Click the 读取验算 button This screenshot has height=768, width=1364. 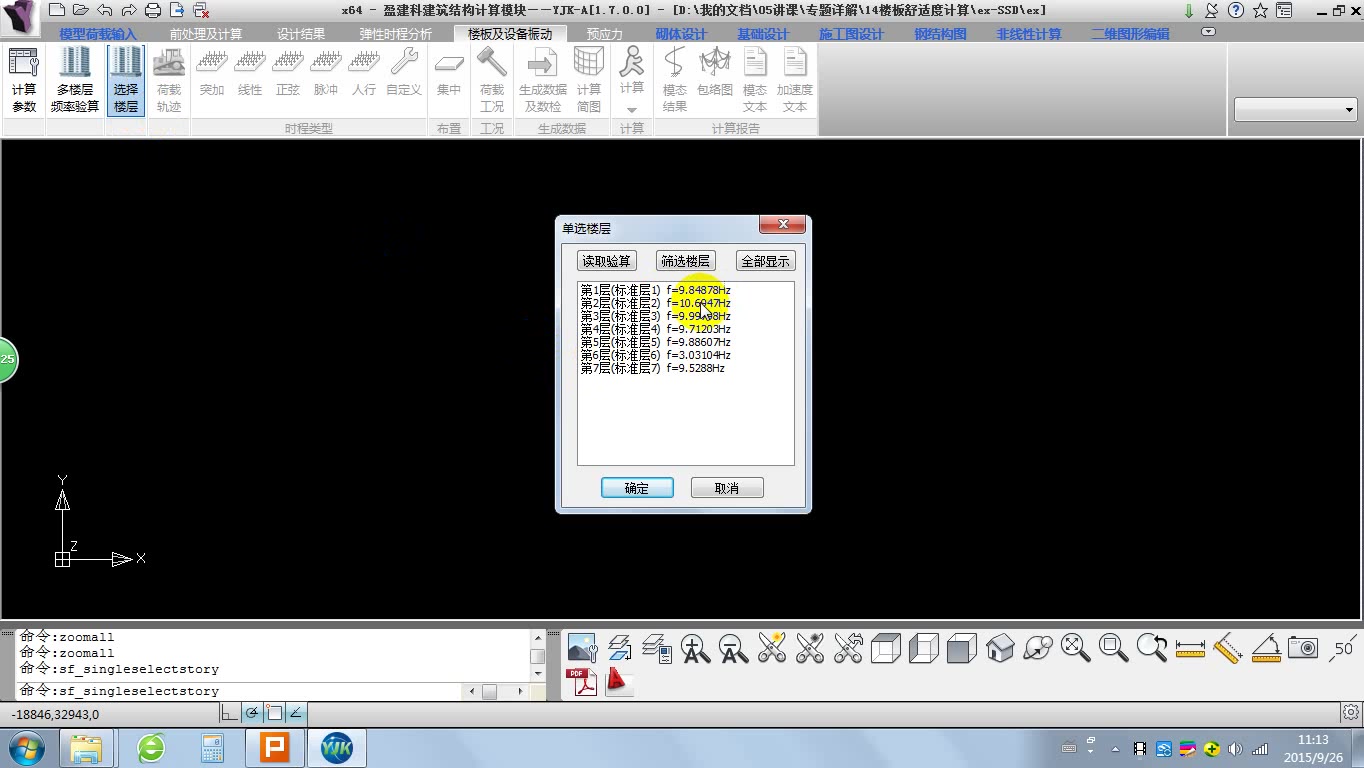(607, 261)
